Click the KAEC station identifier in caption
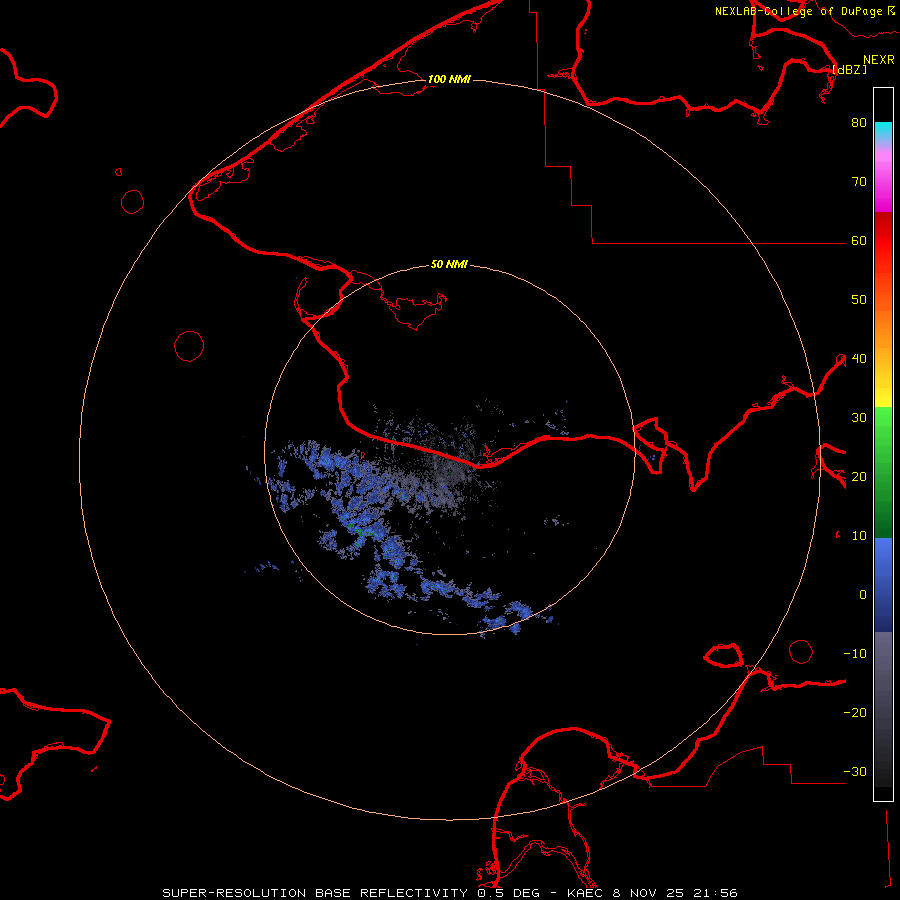The image size is (900, 900). (x=586, y=893)
